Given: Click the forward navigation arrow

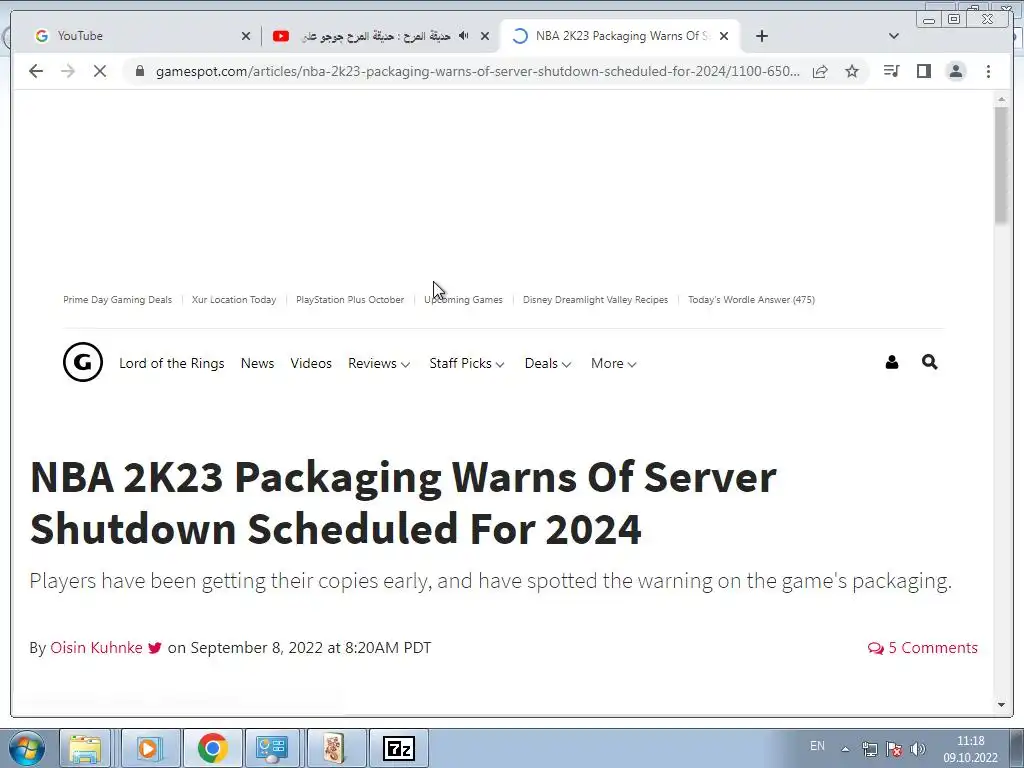Looking at the screenshot, I should pos(68,71).
